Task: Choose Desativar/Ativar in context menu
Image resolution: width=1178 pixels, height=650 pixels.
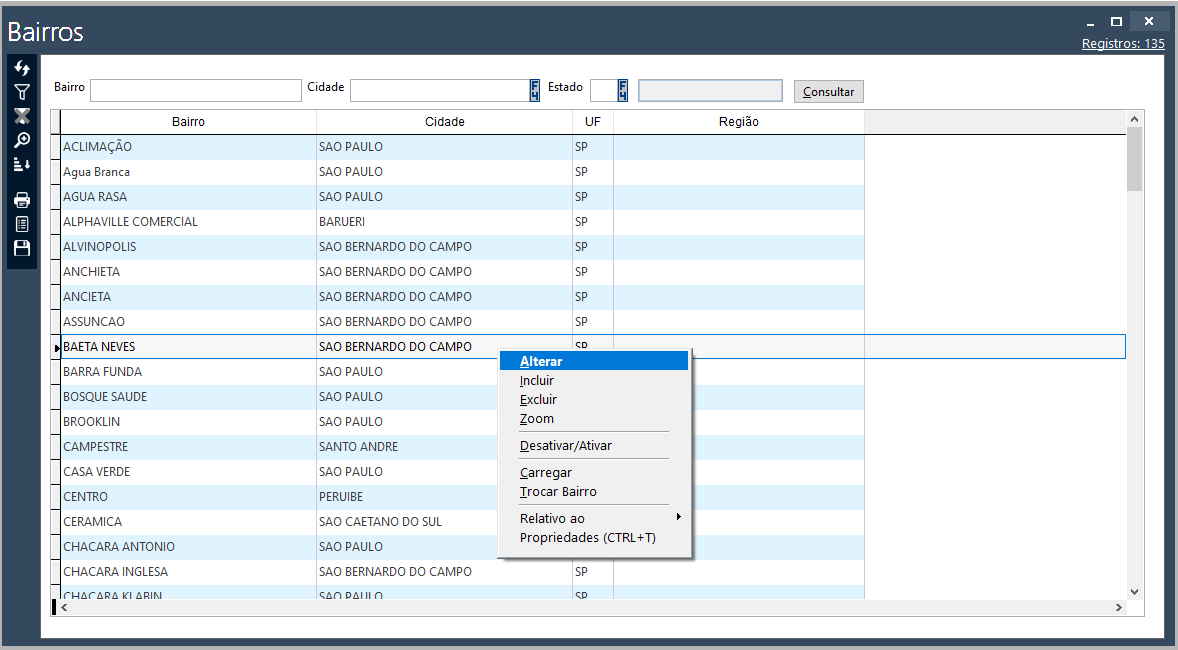Action: point(565,446)
